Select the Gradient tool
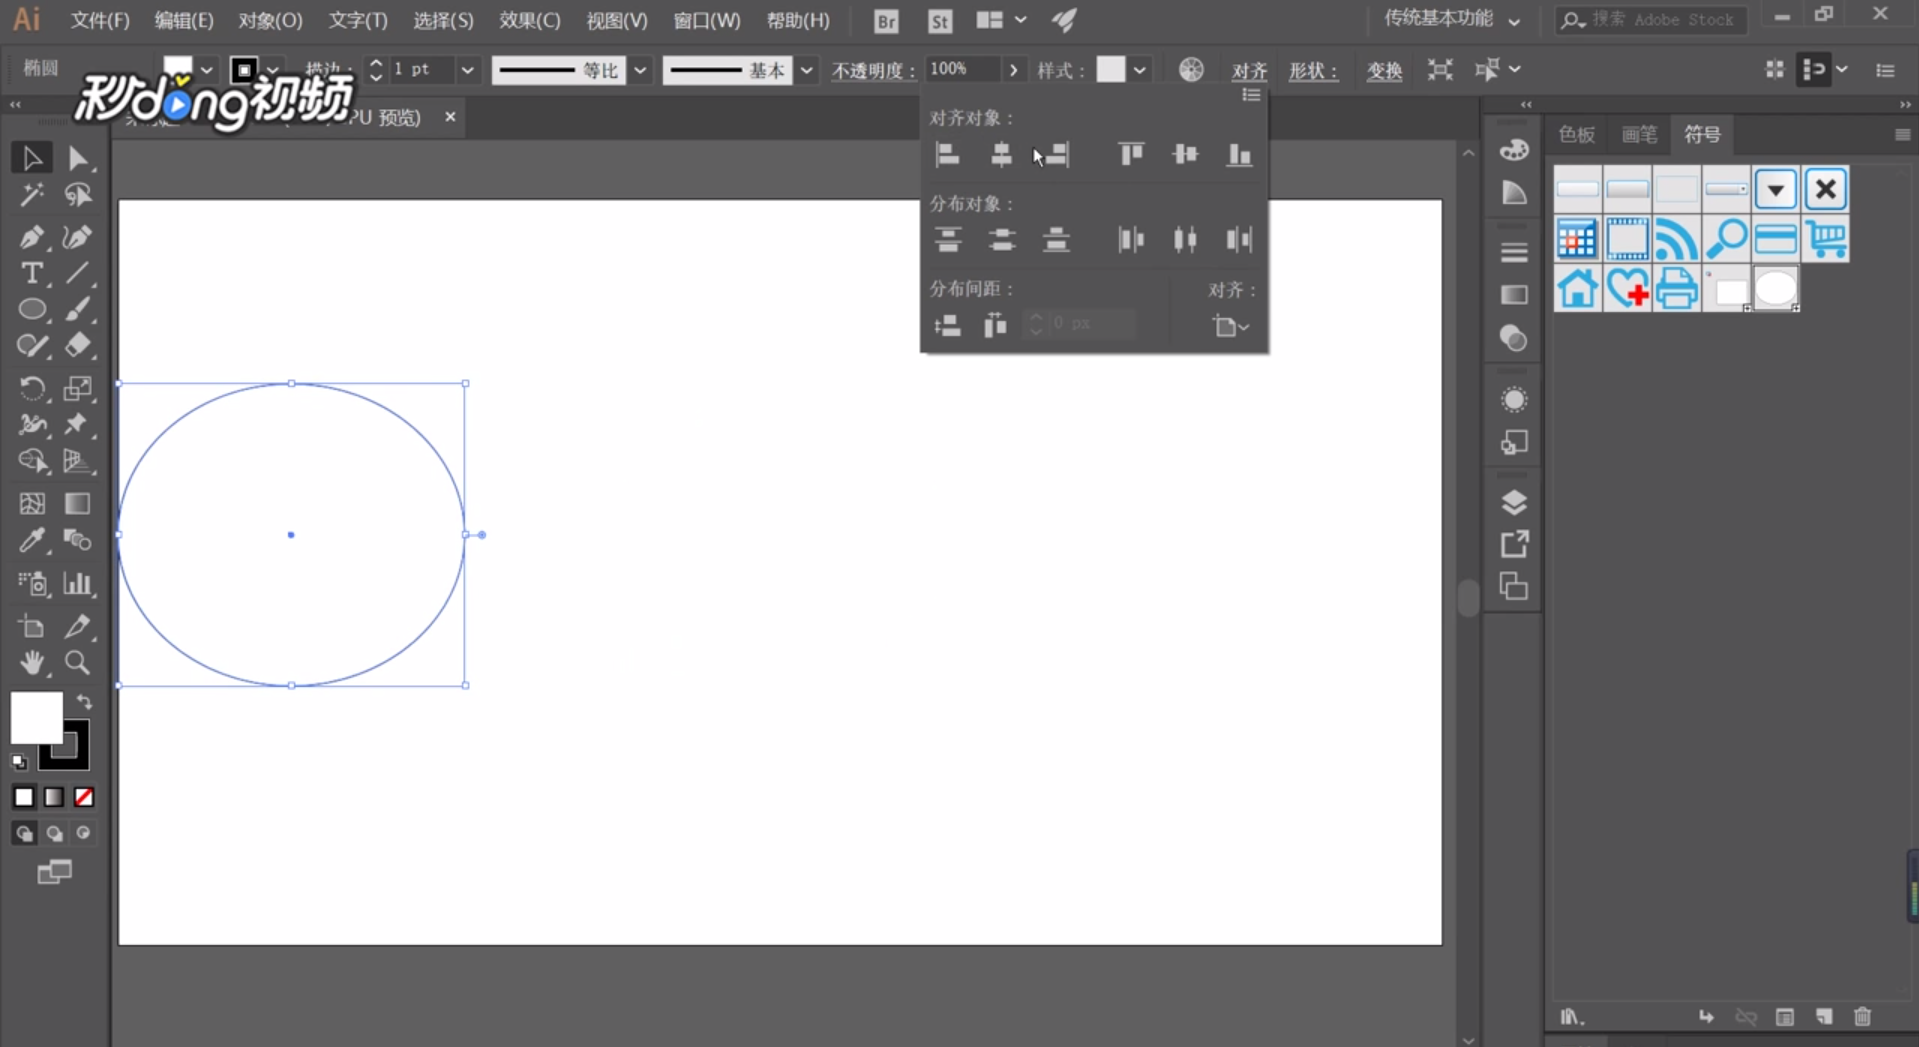The width and height of the screenshot is (1919, 1047). coord(77,503)
